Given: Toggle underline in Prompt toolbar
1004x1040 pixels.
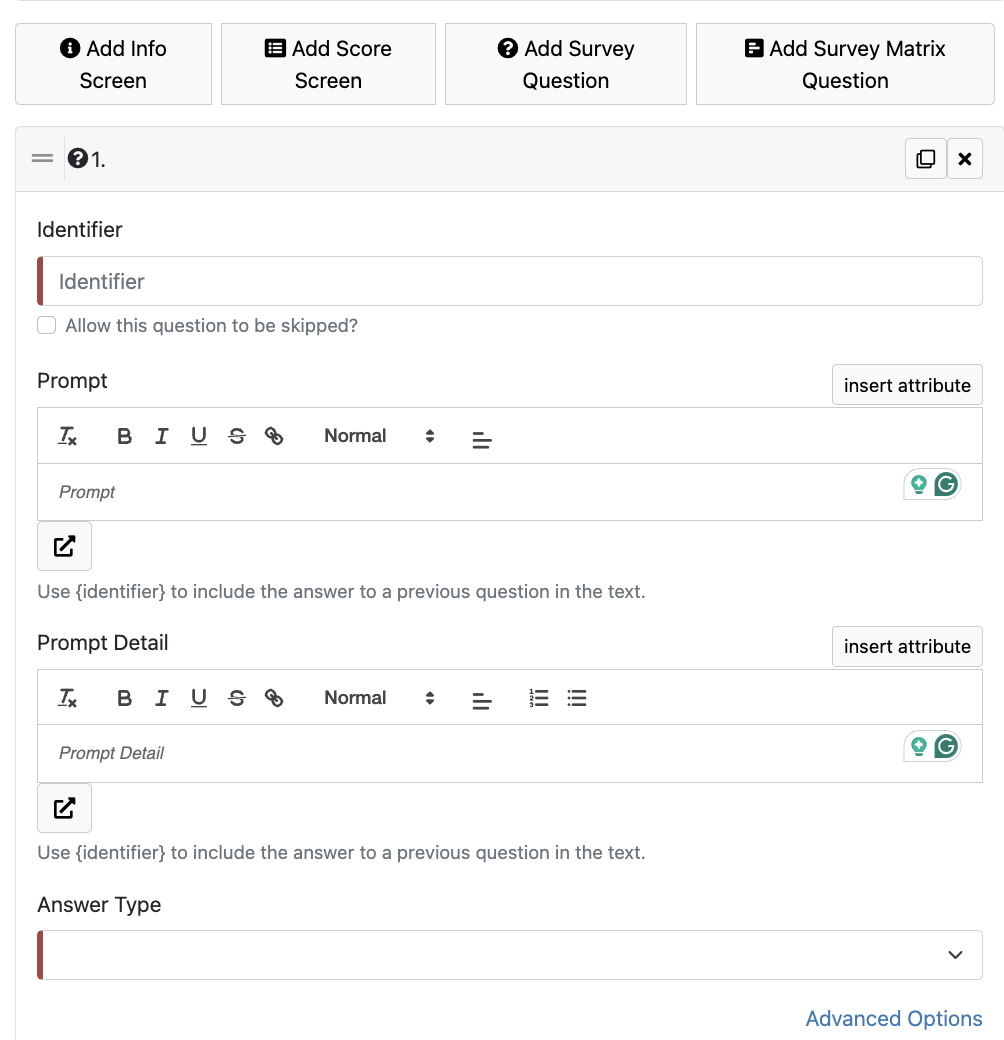Looking at the screenshot, I should pyautogui.click(x=199, y=436).
